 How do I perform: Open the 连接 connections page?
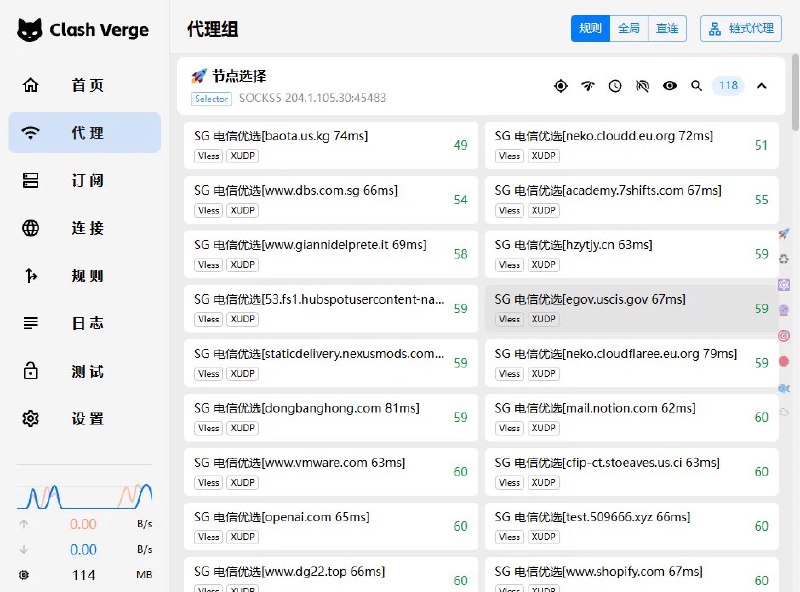click(x=85, y=228)
